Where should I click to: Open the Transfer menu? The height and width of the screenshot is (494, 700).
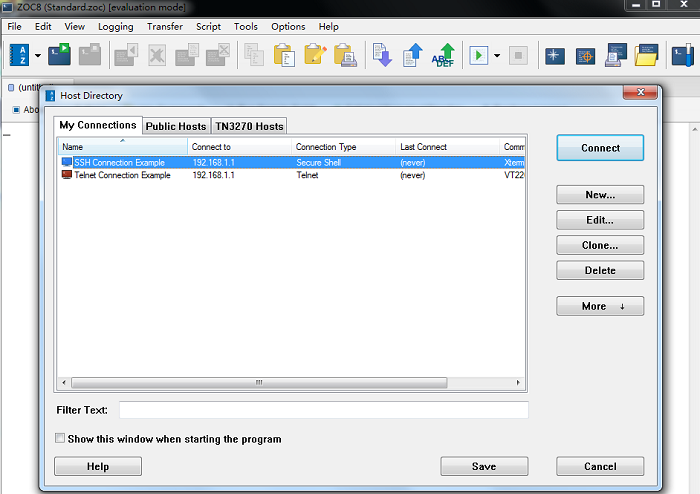pyautogui.click(x=164, y=27)
